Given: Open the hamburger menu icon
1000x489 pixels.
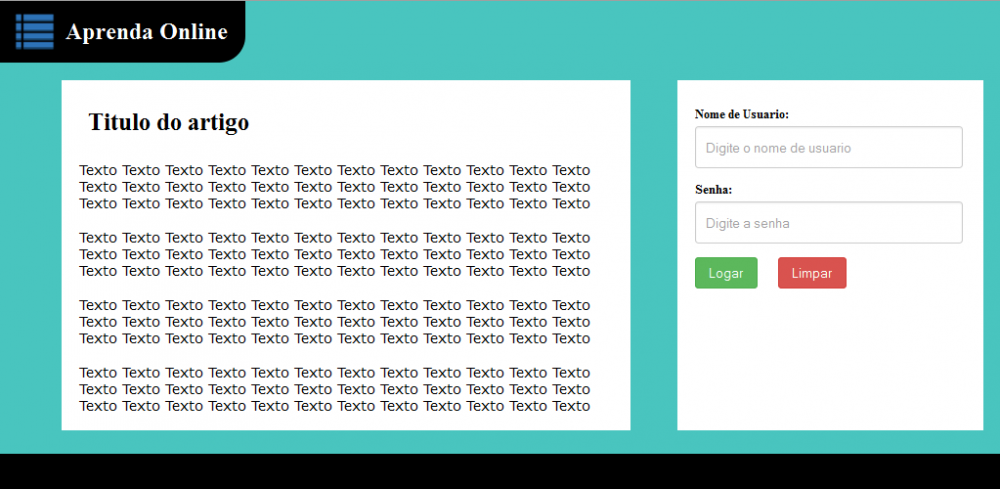Looking at the screenshot, I should tap(34, 32).
